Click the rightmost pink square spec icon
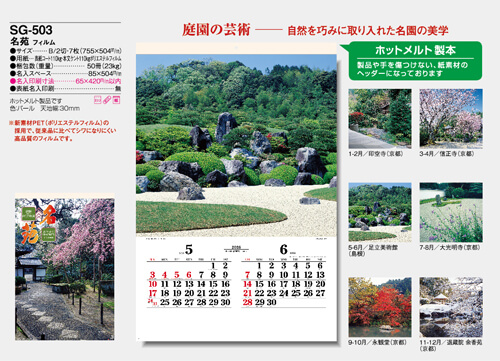The width and height of the screenshot is (500, 361). (116, 100)
